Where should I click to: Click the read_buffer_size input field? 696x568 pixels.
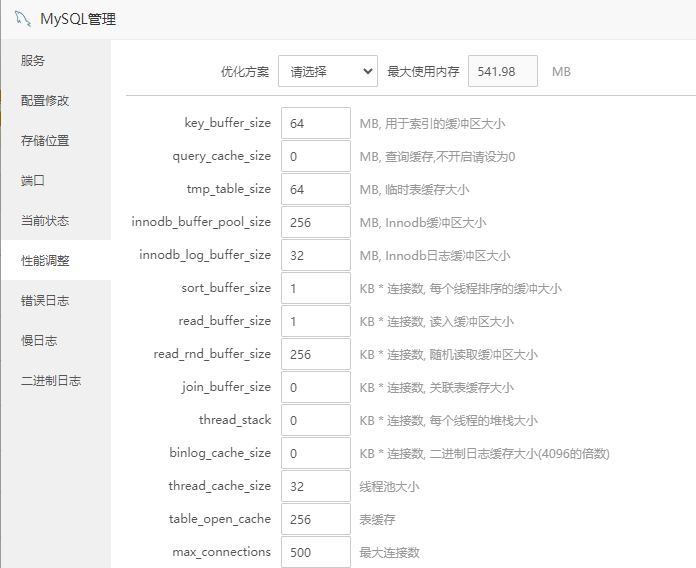point(316,321)
